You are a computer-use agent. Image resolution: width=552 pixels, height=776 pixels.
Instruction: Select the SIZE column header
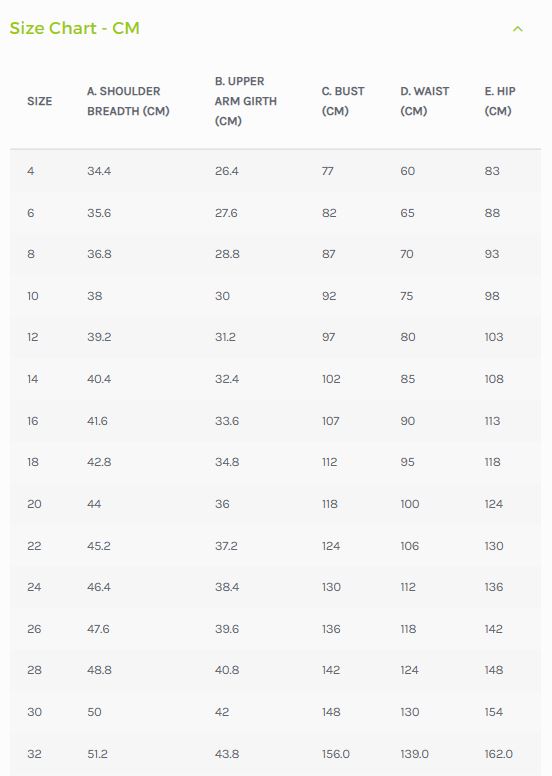pos(40,101)
